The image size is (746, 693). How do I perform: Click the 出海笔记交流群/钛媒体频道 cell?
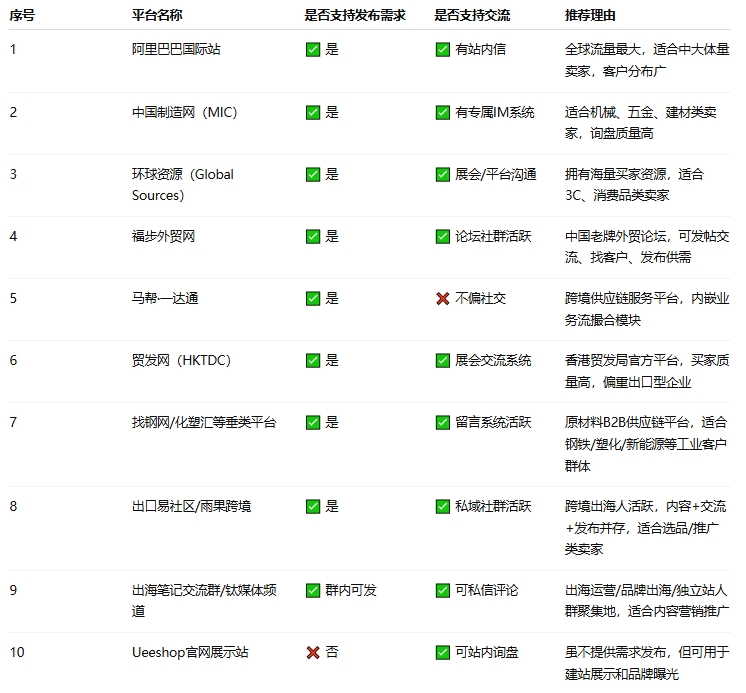pos(204,600)
